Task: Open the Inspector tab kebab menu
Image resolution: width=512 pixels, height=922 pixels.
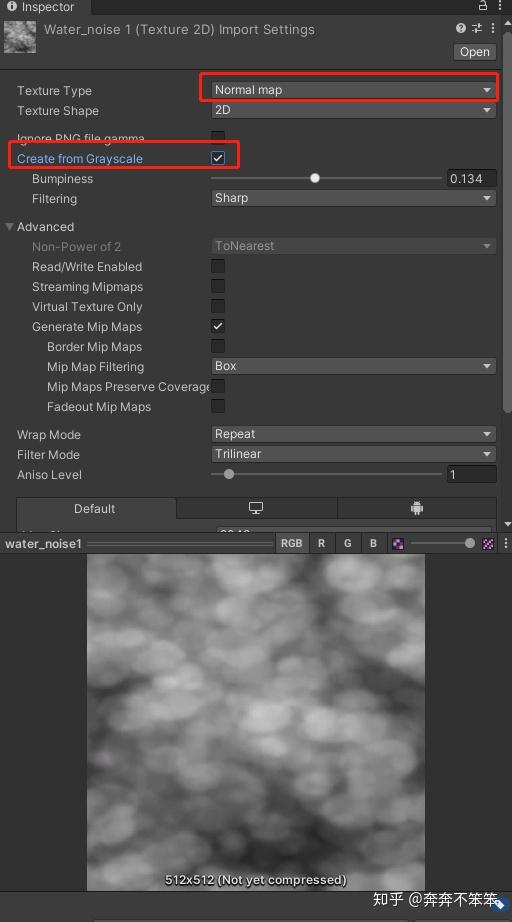Action: [x=501, y=6]
